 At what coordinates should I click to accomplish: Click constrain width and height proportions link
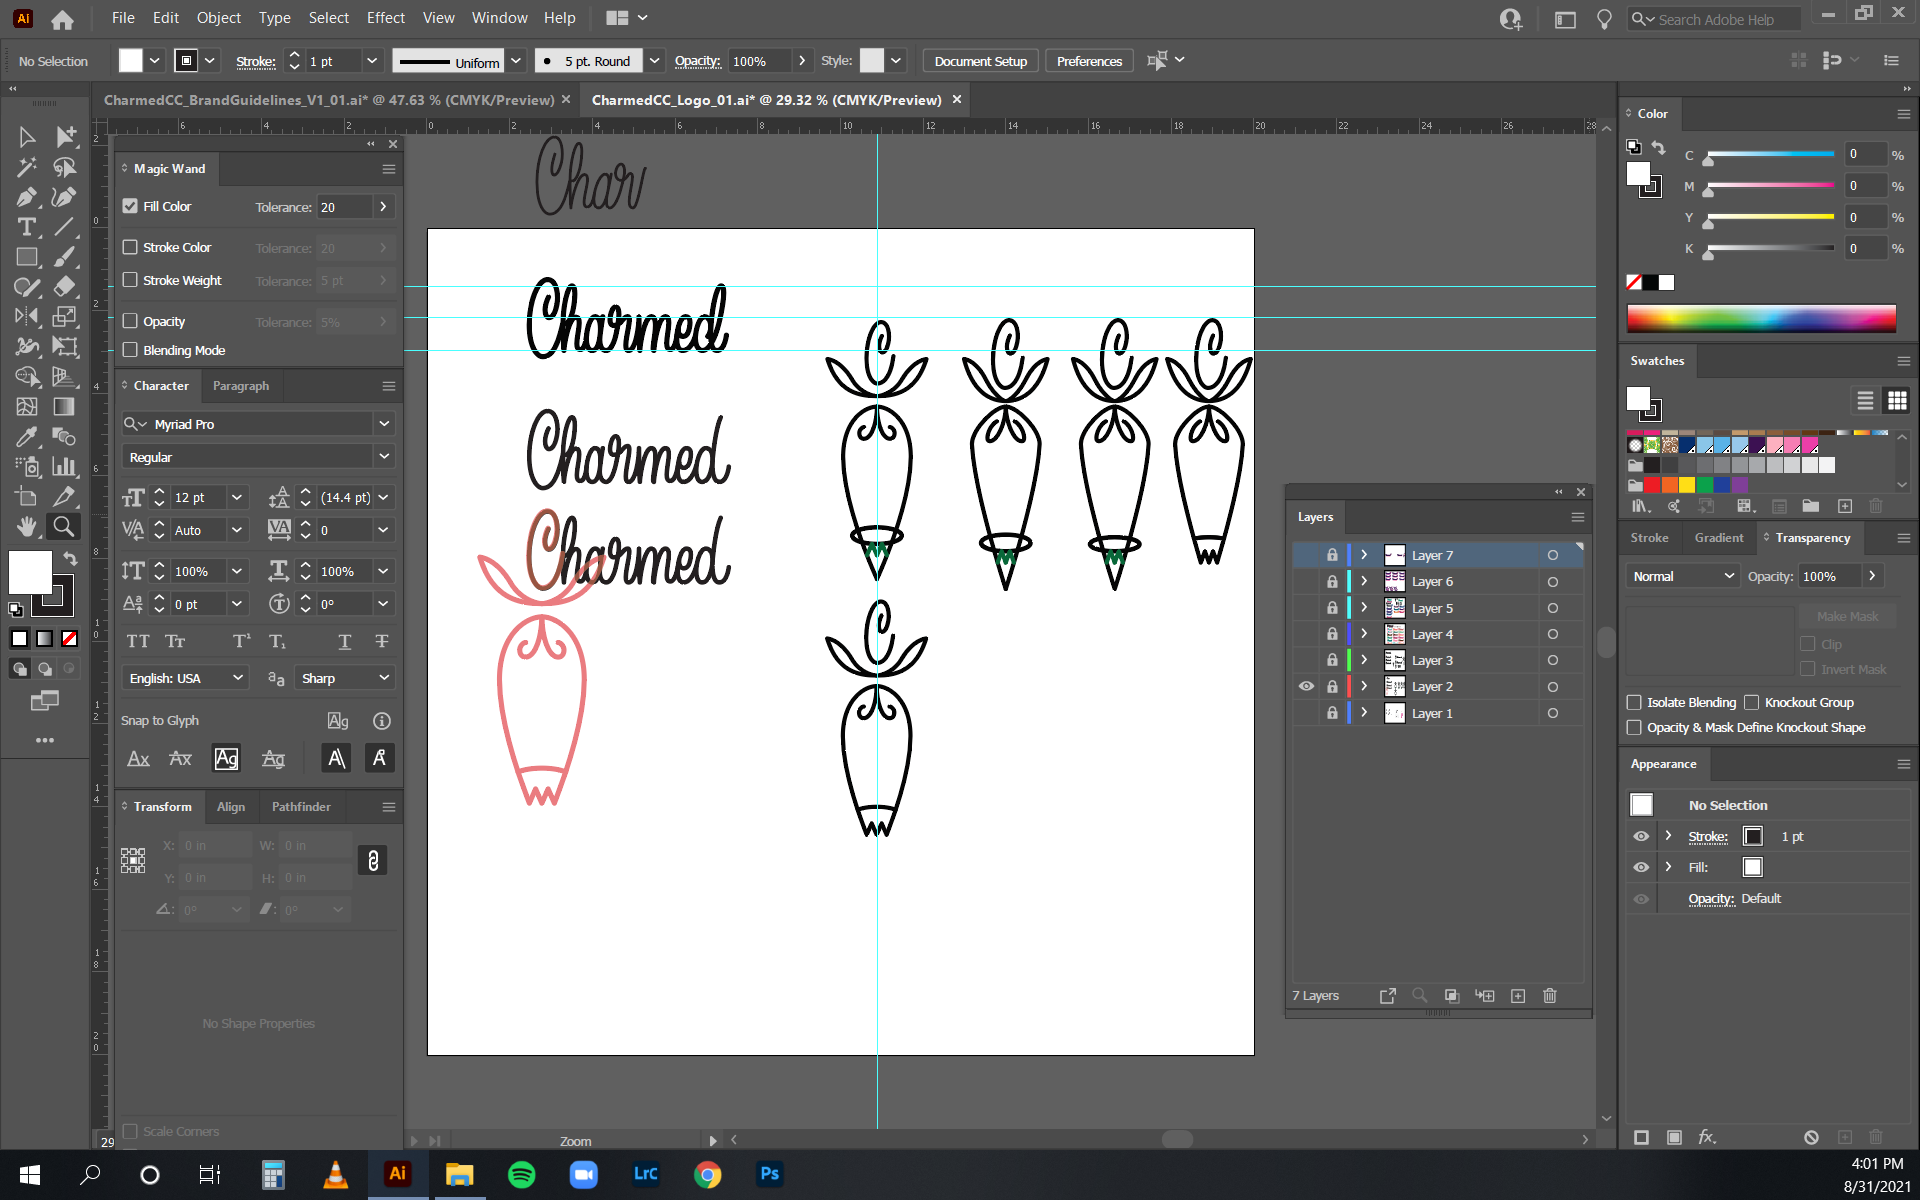pyautogui.click(x=373, y=860)
